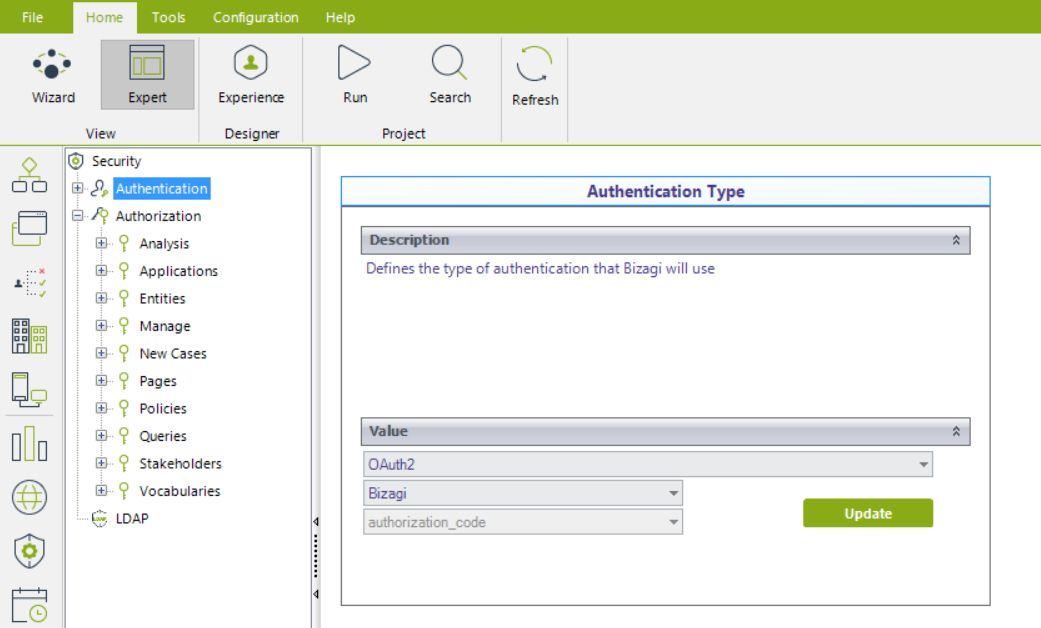Click the Authentication user-key icon

pos(100,189)
